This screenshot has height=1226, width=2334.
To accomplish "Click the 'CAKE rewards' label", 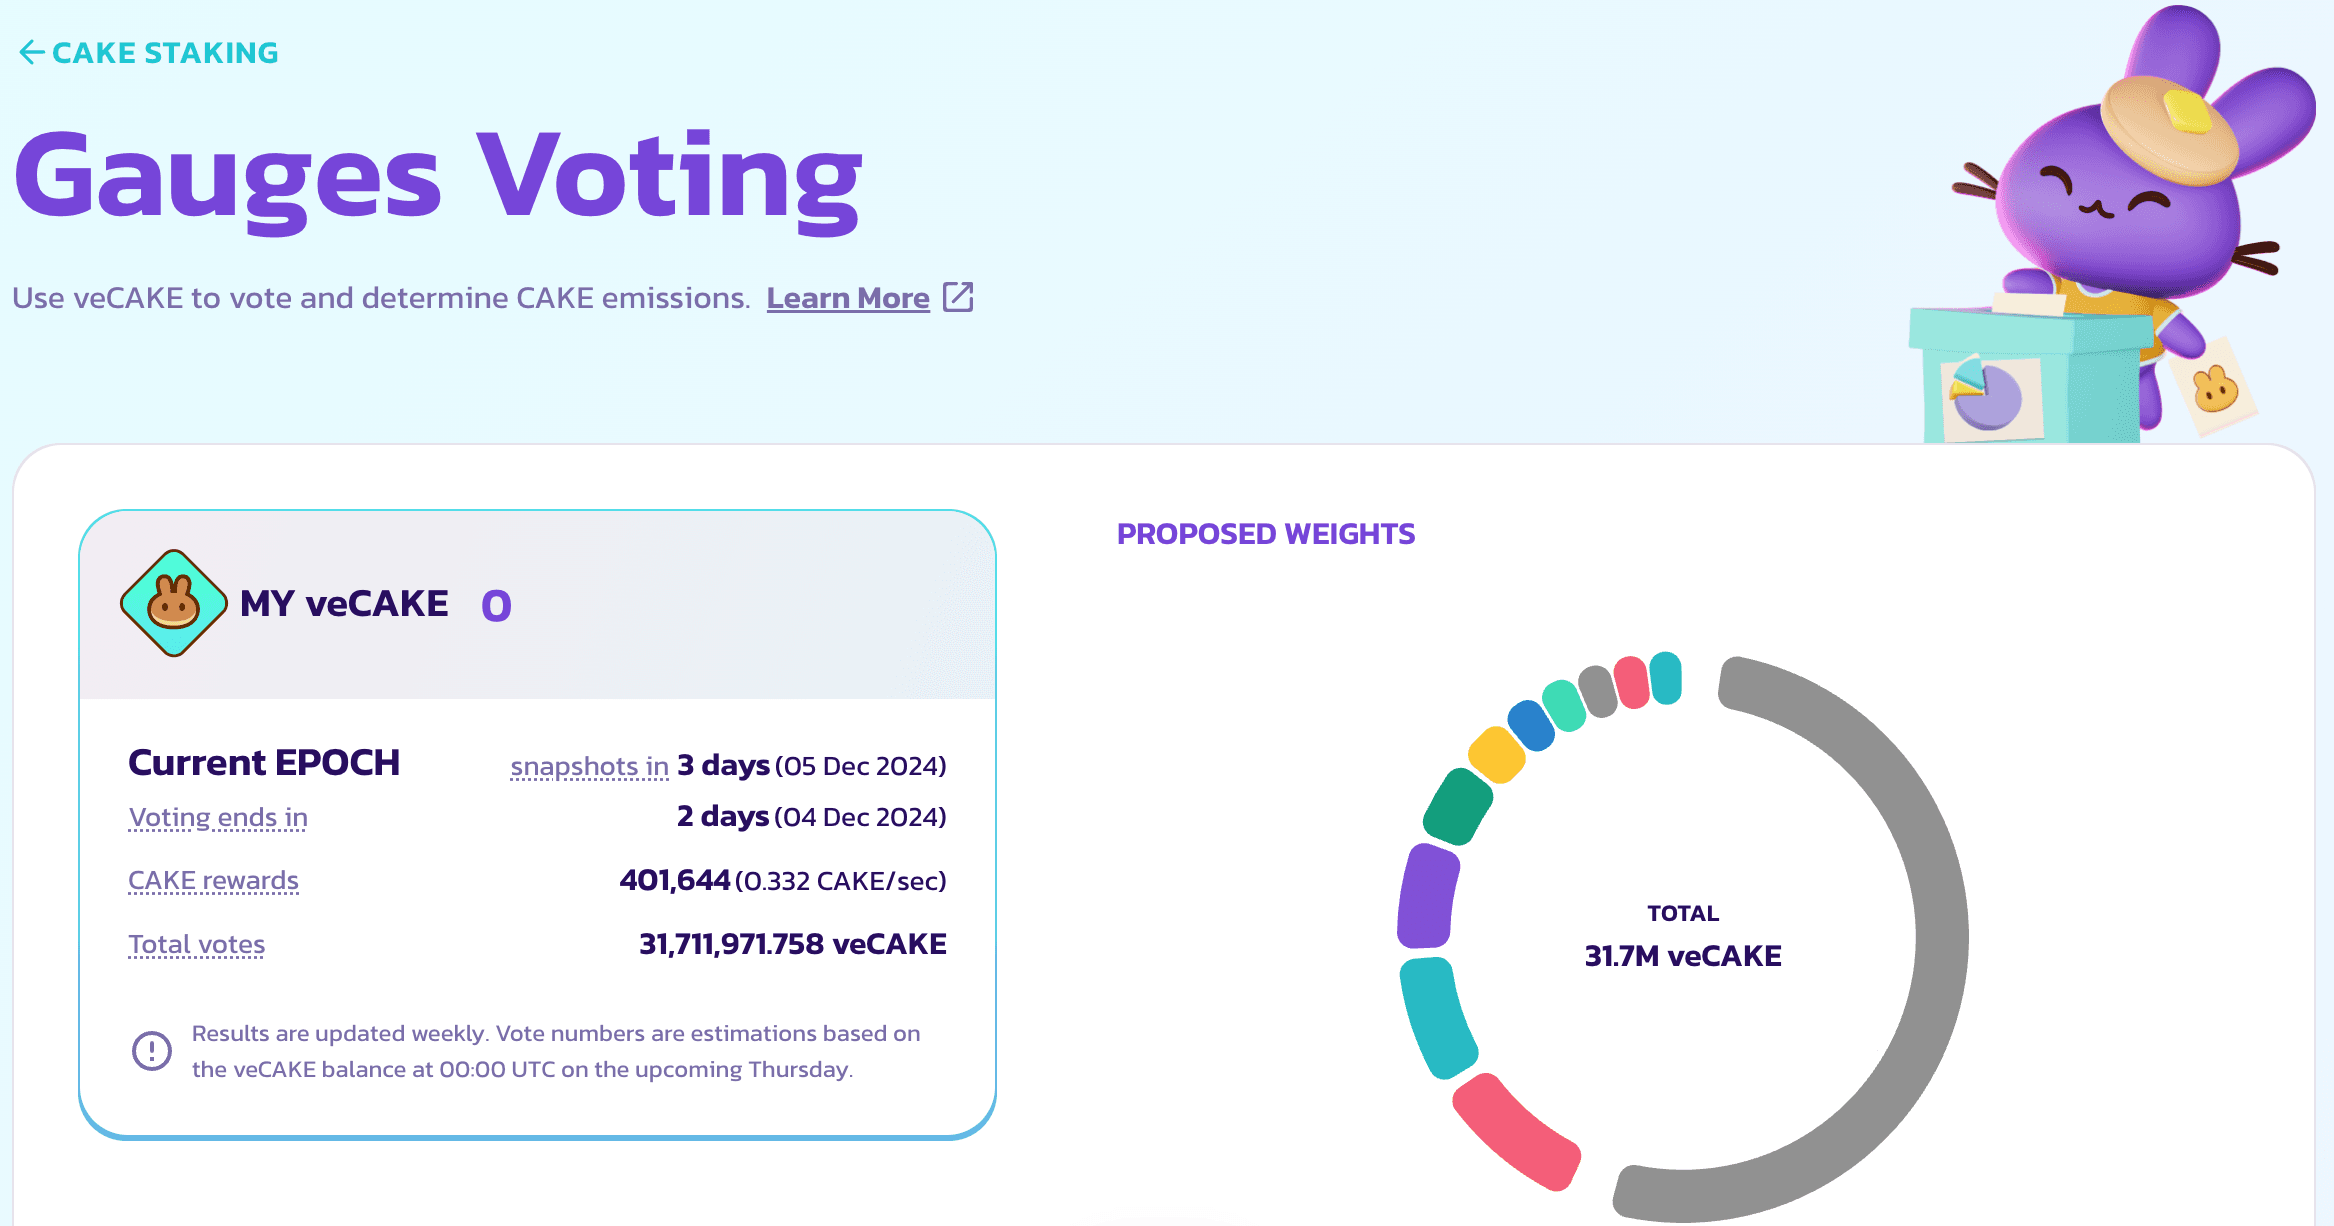I will (x=213, y=880).
